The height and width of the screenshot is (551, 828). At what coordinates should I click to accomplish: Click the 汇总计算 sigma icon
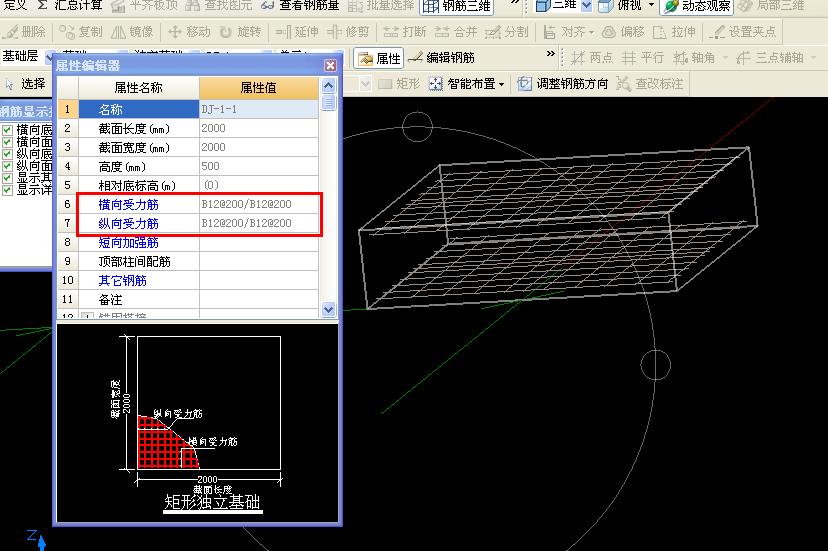click(43, 5)
